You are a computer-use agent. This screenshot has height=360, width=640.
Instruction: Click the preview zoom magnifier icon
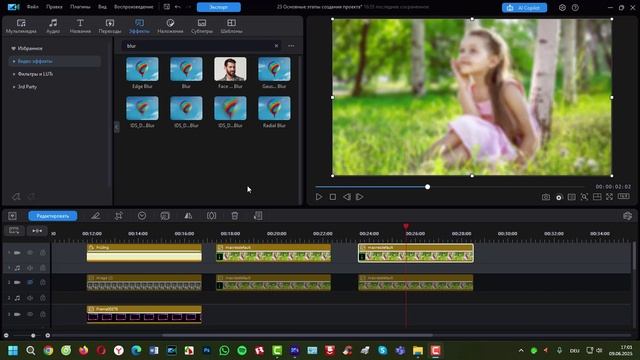584,197
